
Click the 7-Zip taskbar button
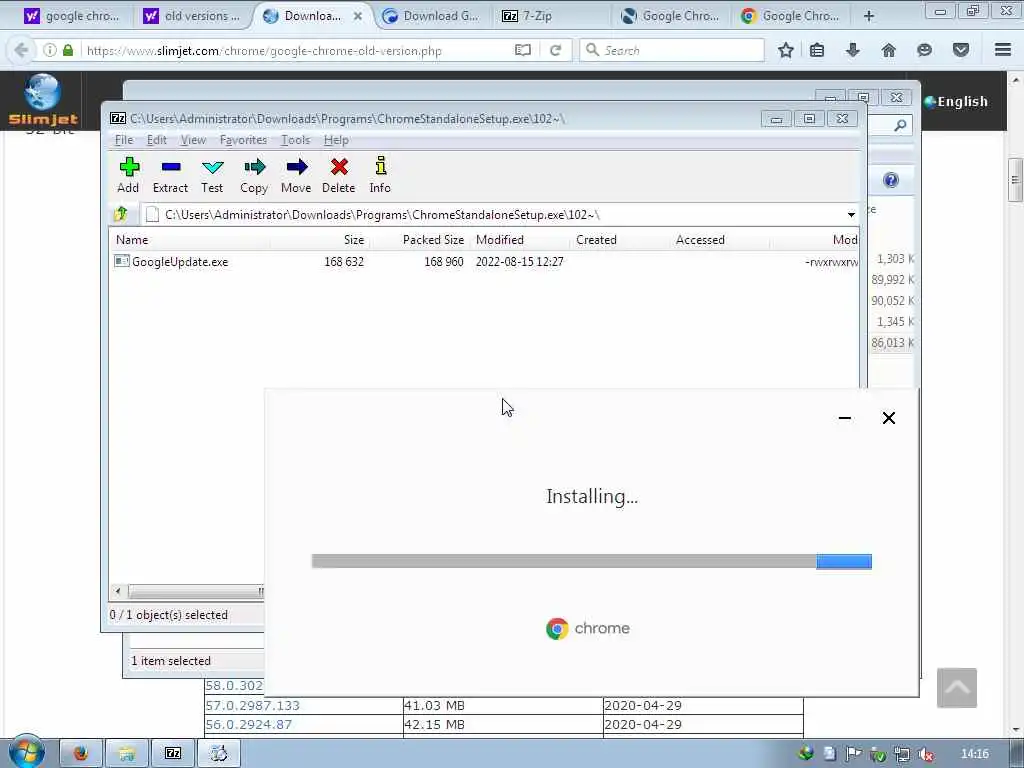pyautogui.click(x=172, y=754)
